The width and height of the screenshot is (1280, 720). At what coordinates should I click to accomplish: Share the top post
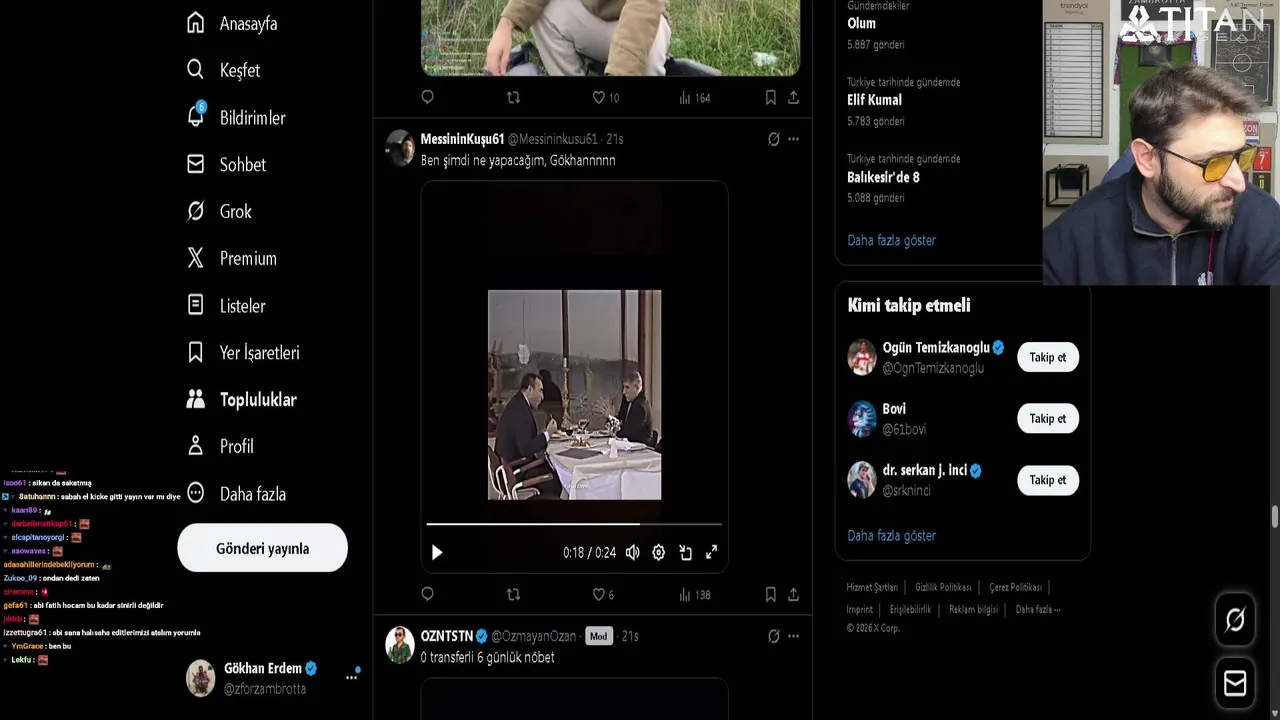pyautogui.click(x=793, y=97)
